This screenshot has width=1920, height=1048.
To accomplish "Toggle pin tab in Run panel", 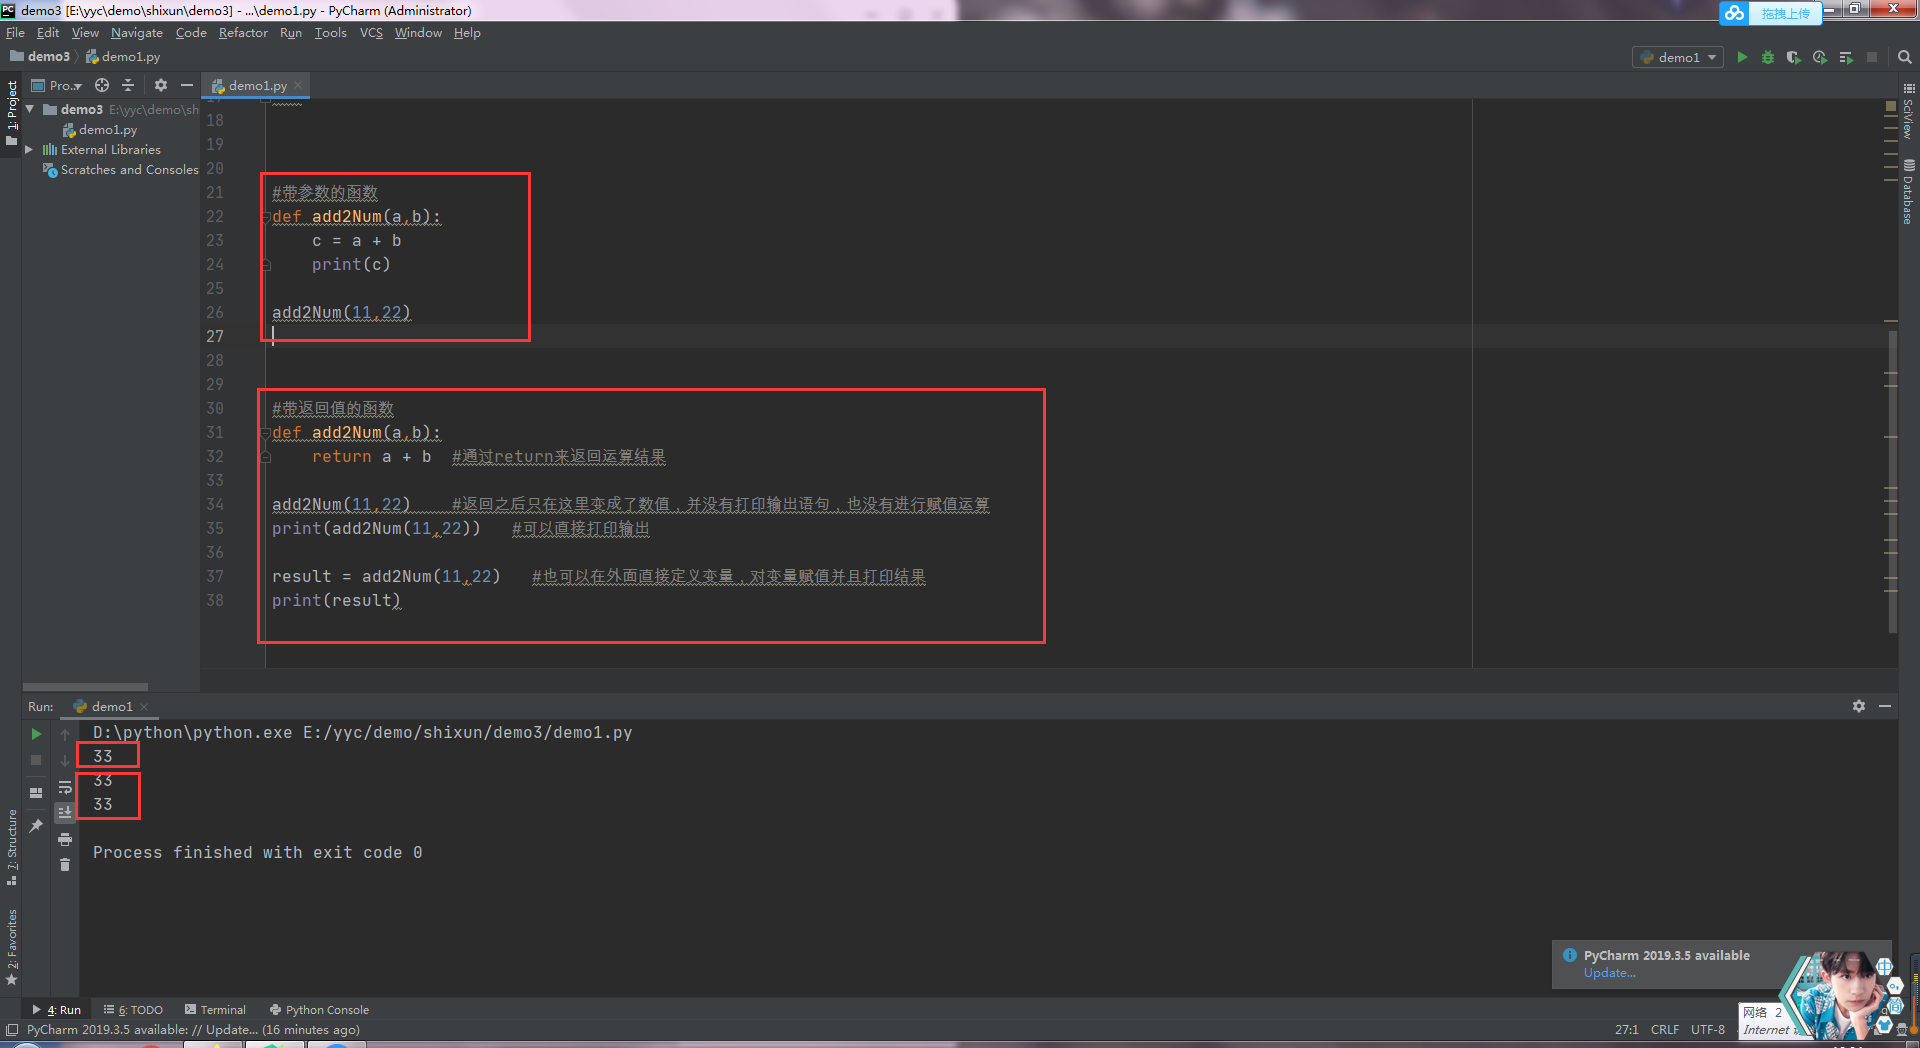I will [x=36, y=826].
